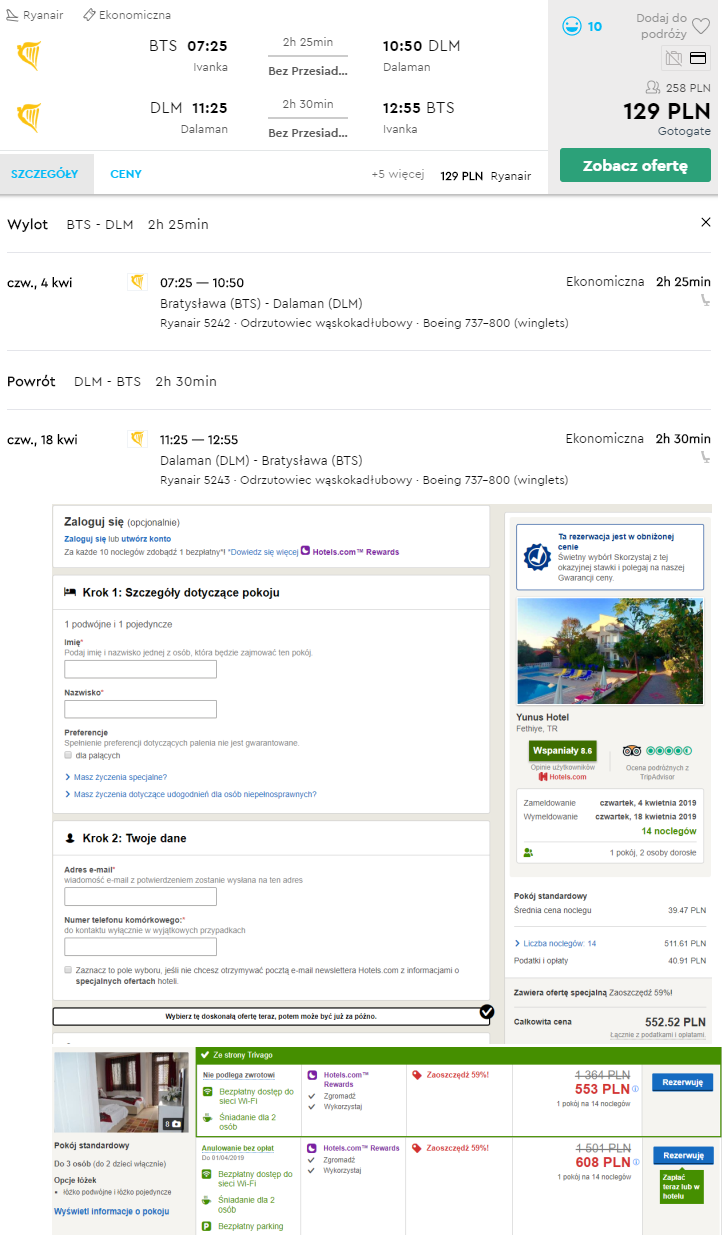Click the '14 noclegów' text in booking summary

click(668, 831)
